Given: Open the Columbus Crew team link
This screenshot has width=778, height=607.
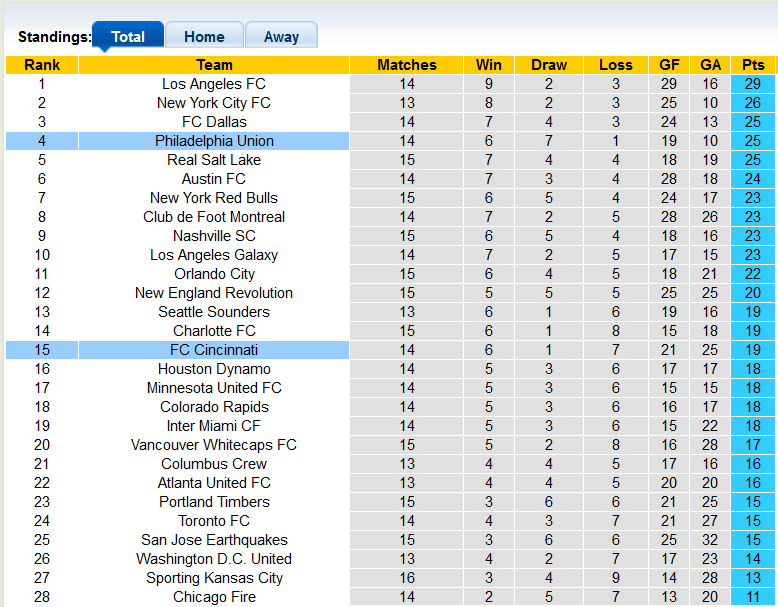Looking at the screenshot, I should tap(214, 464).
